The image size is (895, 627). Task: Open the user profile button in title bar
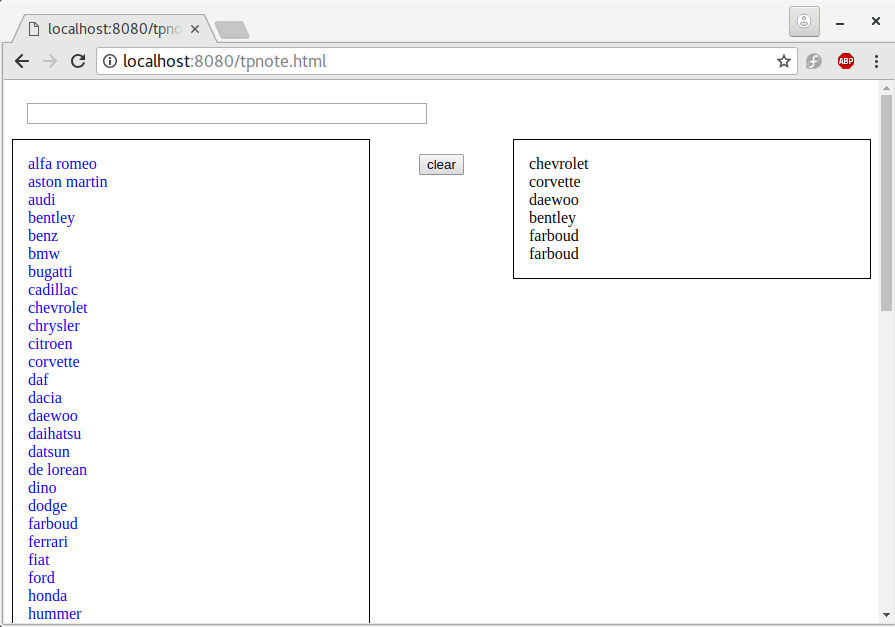pos(804,22)
